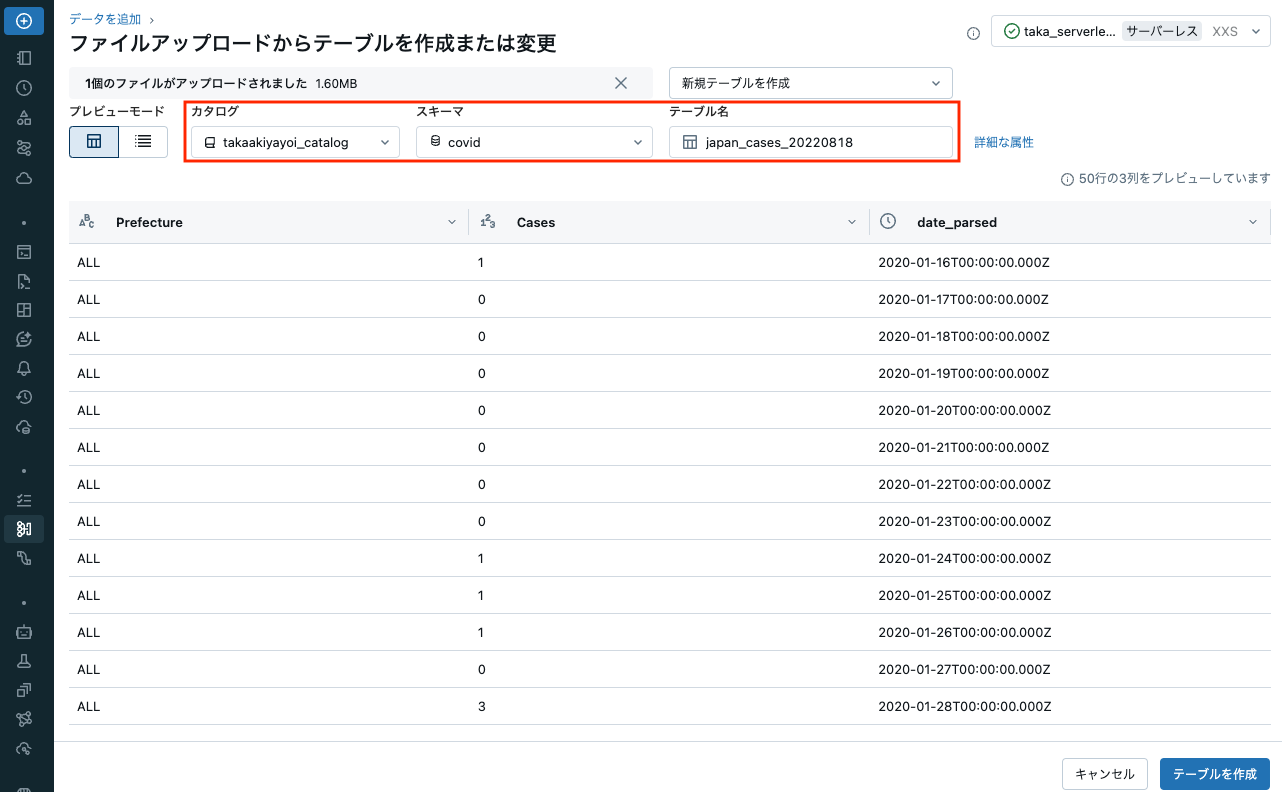
Task: Open Recents via the clock icon
Action: 24,88
